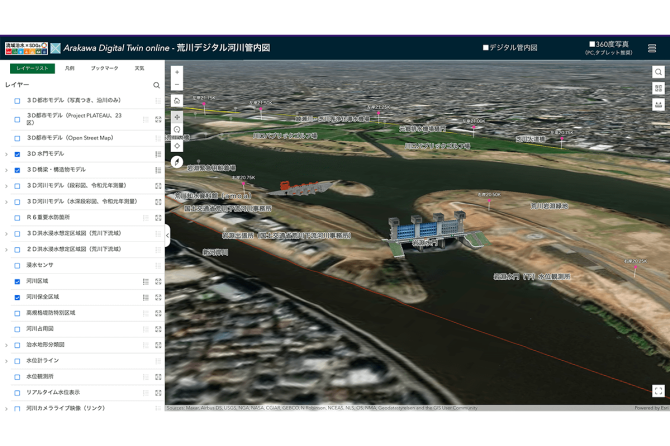Open the basemap gallery grid icon
670x446 pixels.
pos(658,88)
